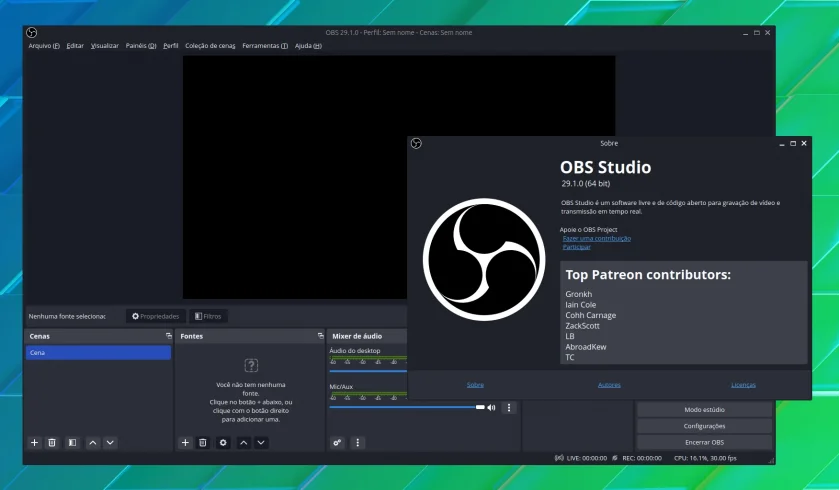Open Mic/Aux three-dot options menu
This screenshot has width=840, height=490.
point(509,408)
